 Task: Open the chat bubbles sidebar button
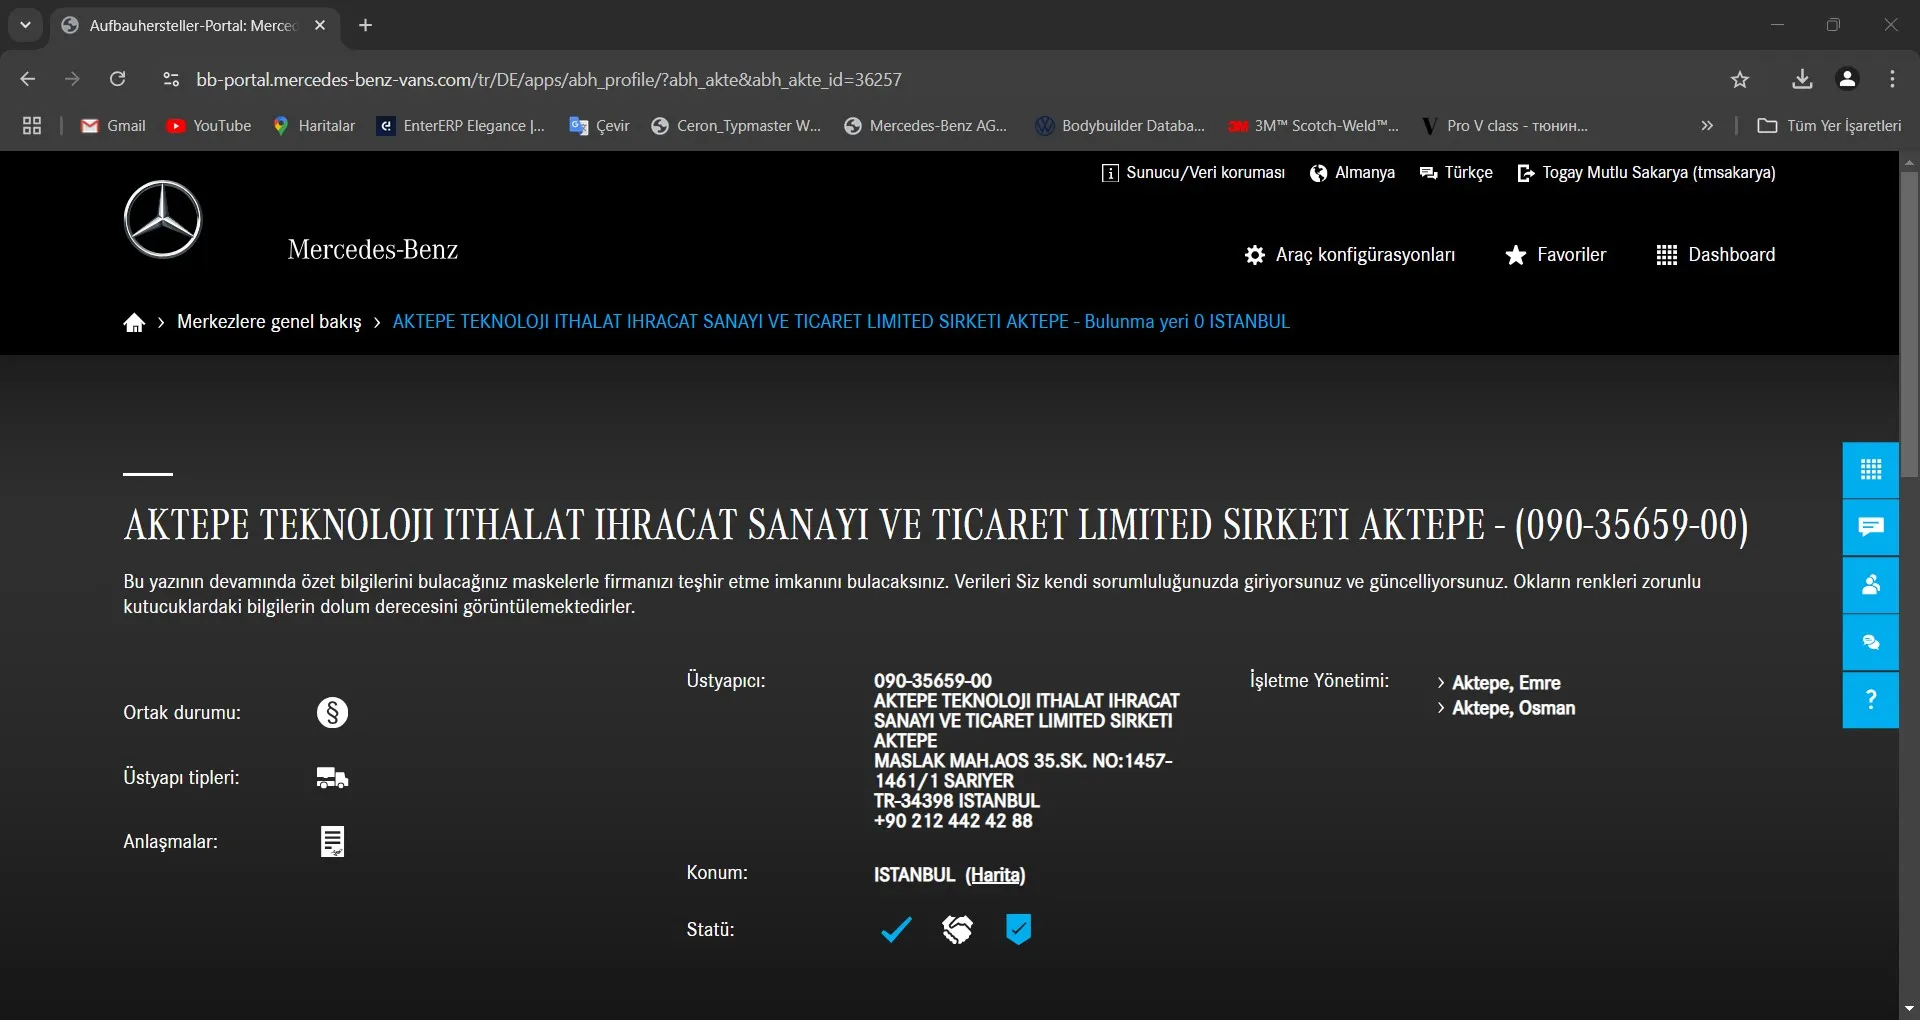[x=1870, y=642]
